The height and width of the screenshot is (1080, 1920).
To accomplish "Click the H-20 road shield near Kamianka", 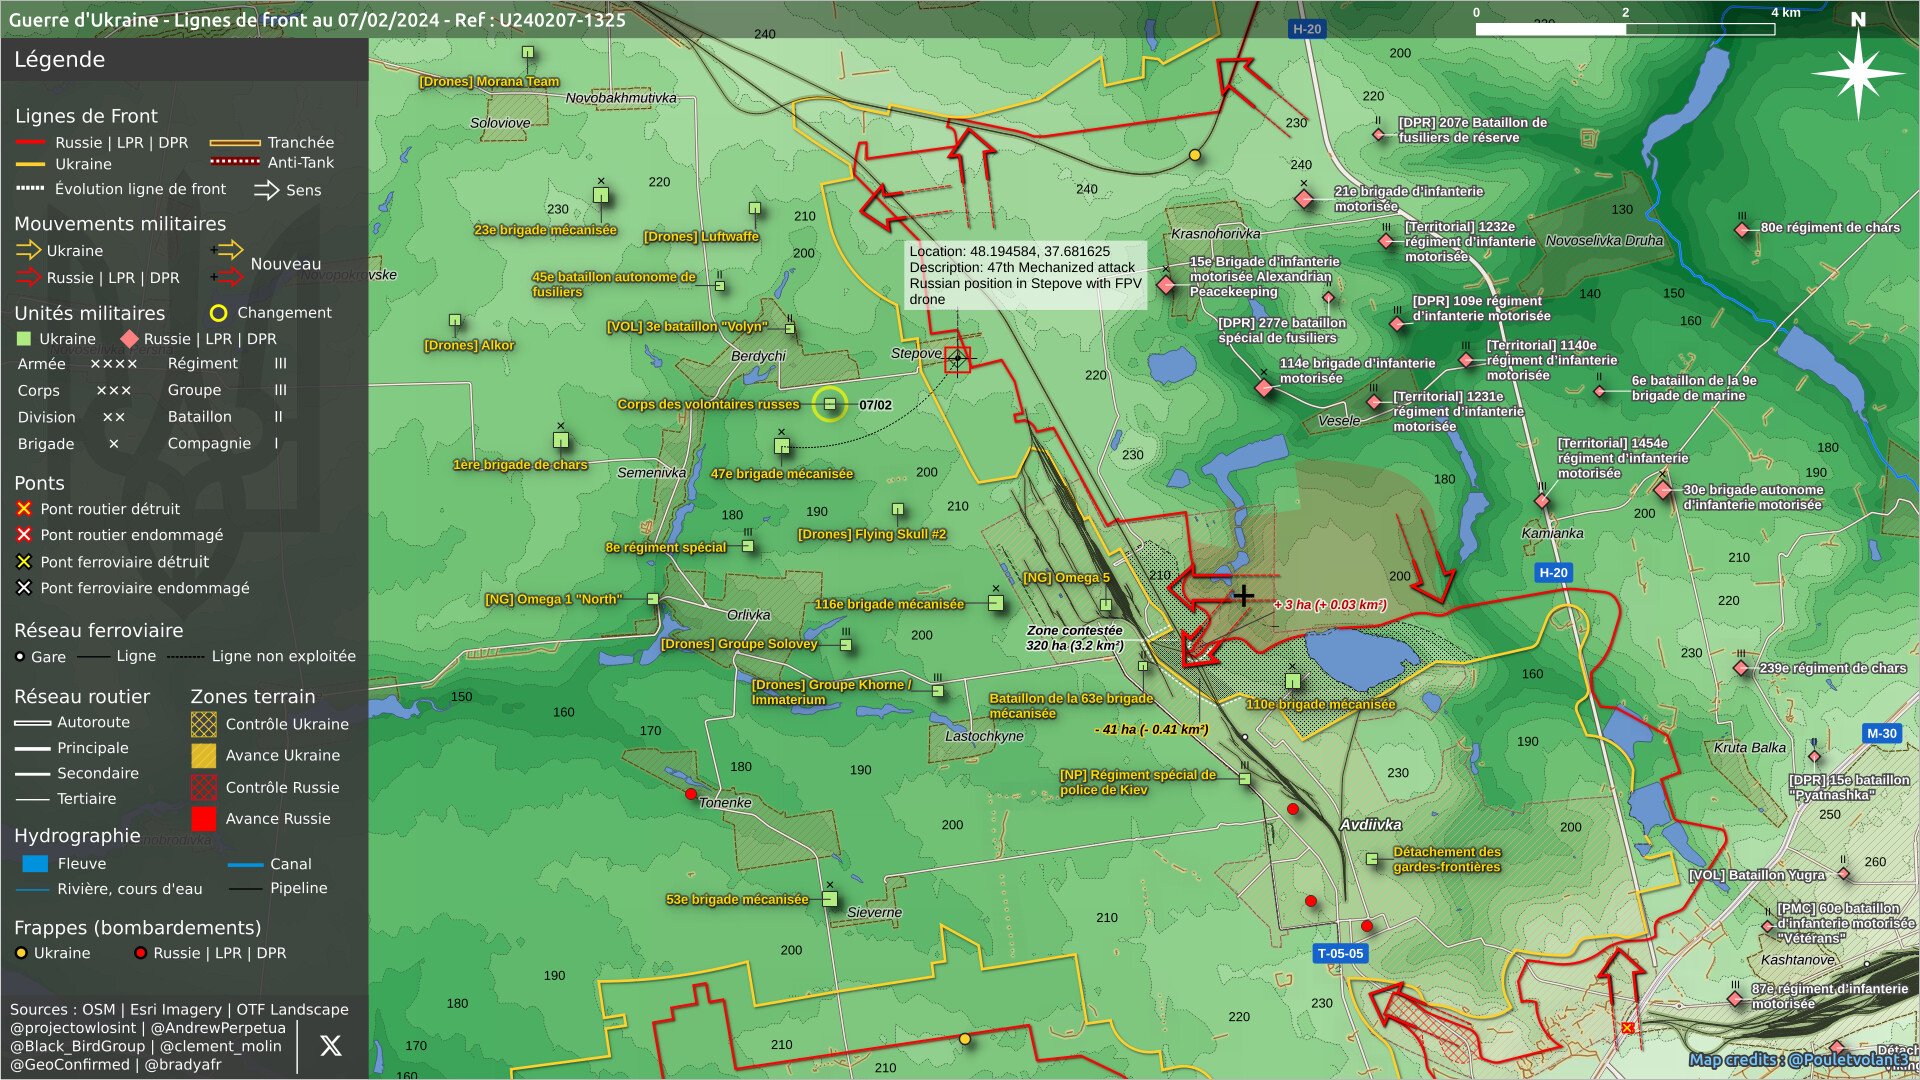I will pos(1553,573).
